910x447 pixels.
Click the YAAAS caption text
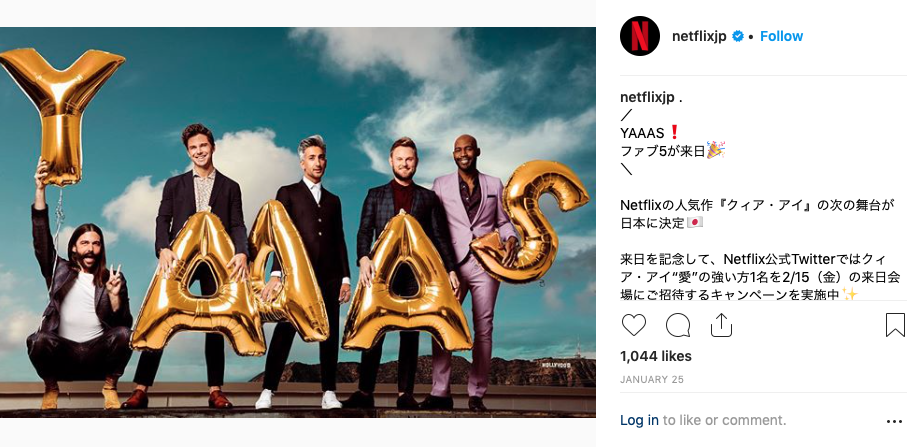point(642,134)
